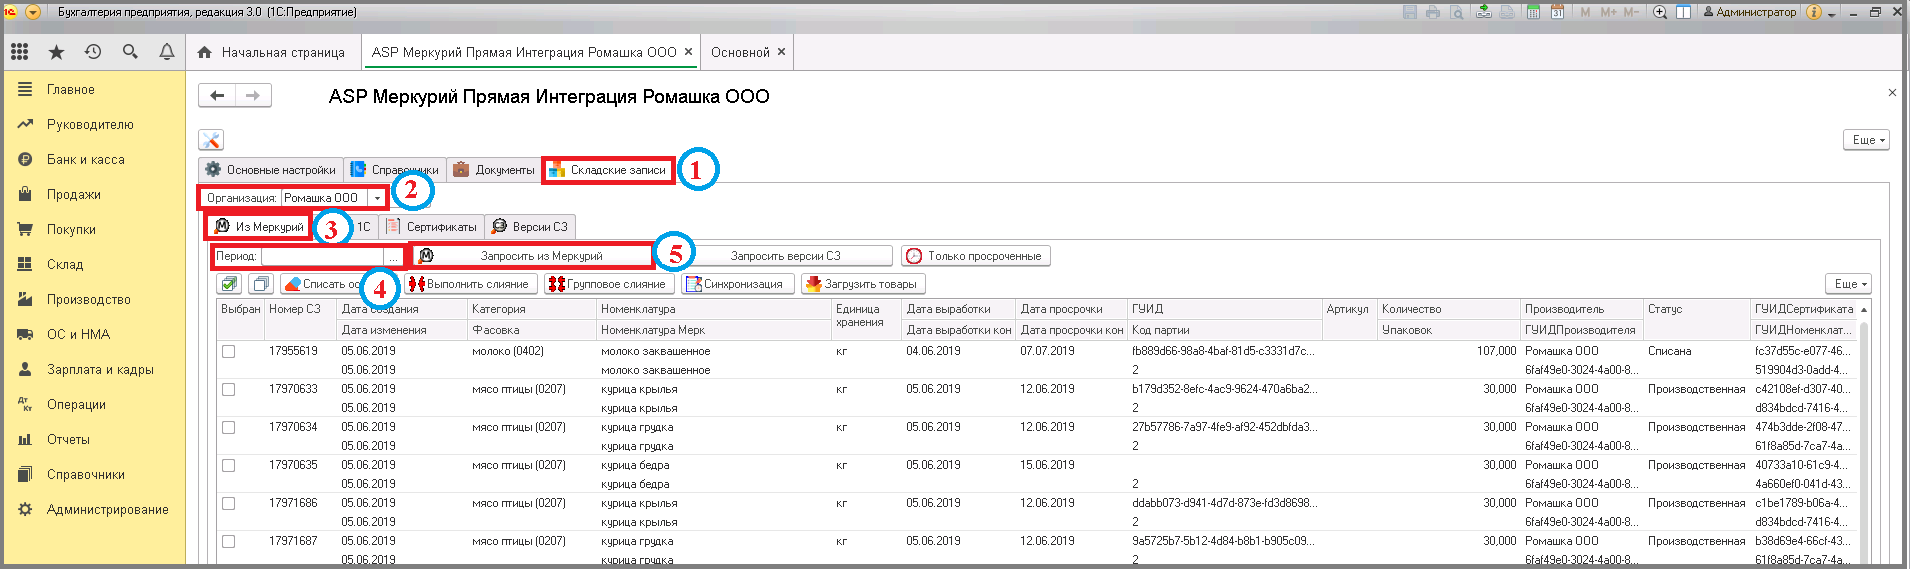Open Администрирование in sidebar
Viewport: 1910px width, 569px height.
click(107, 510)
